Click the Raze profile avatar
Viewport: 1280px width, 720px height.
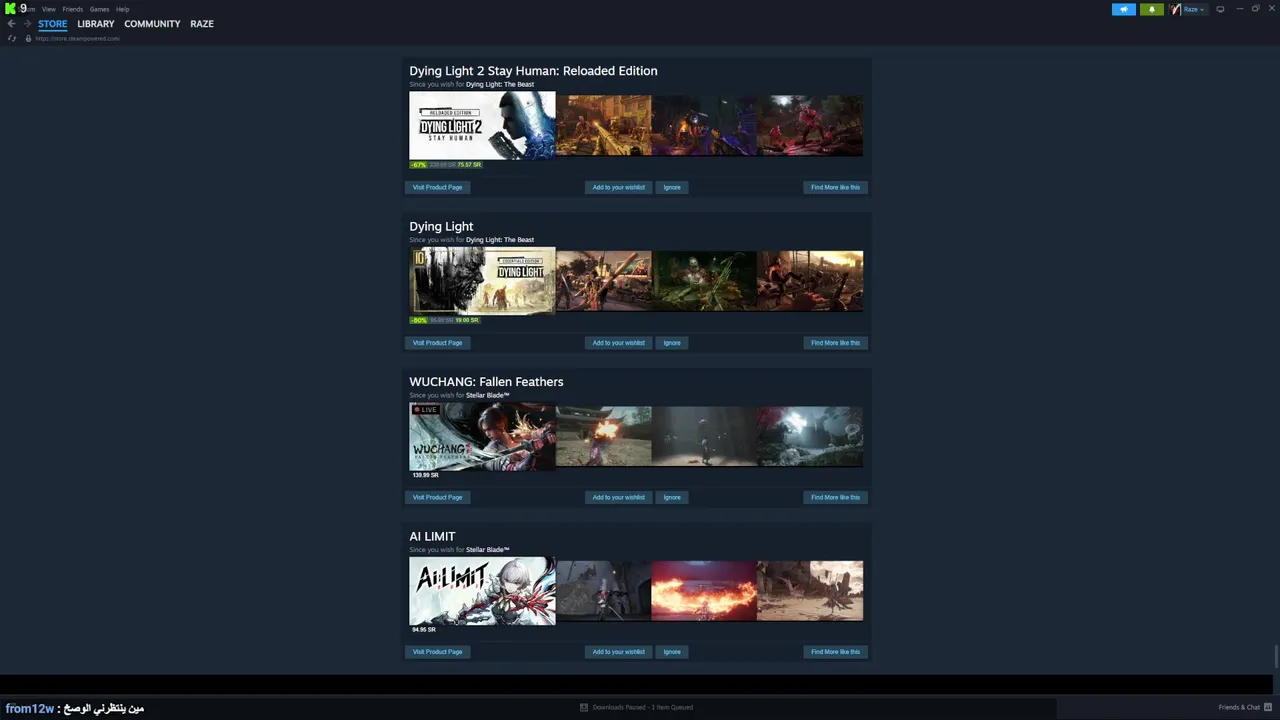pyautogui.click(x=1176, y=9)
